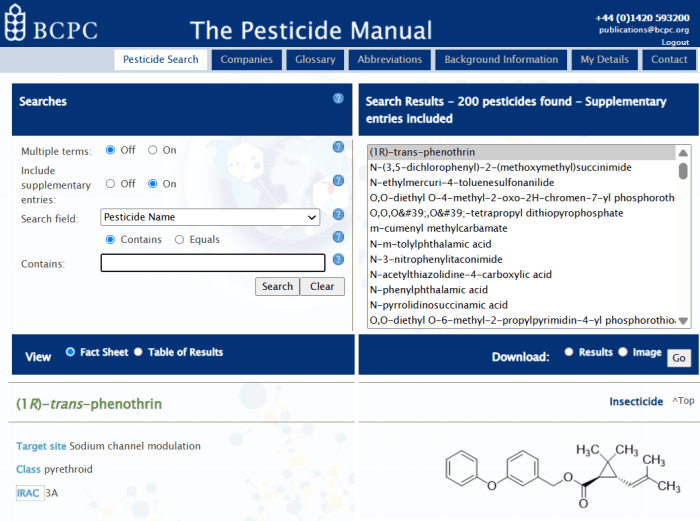Viewport: 700px width, 521px height.
Task: Open Background Information tab
Action: coord(501,60)
